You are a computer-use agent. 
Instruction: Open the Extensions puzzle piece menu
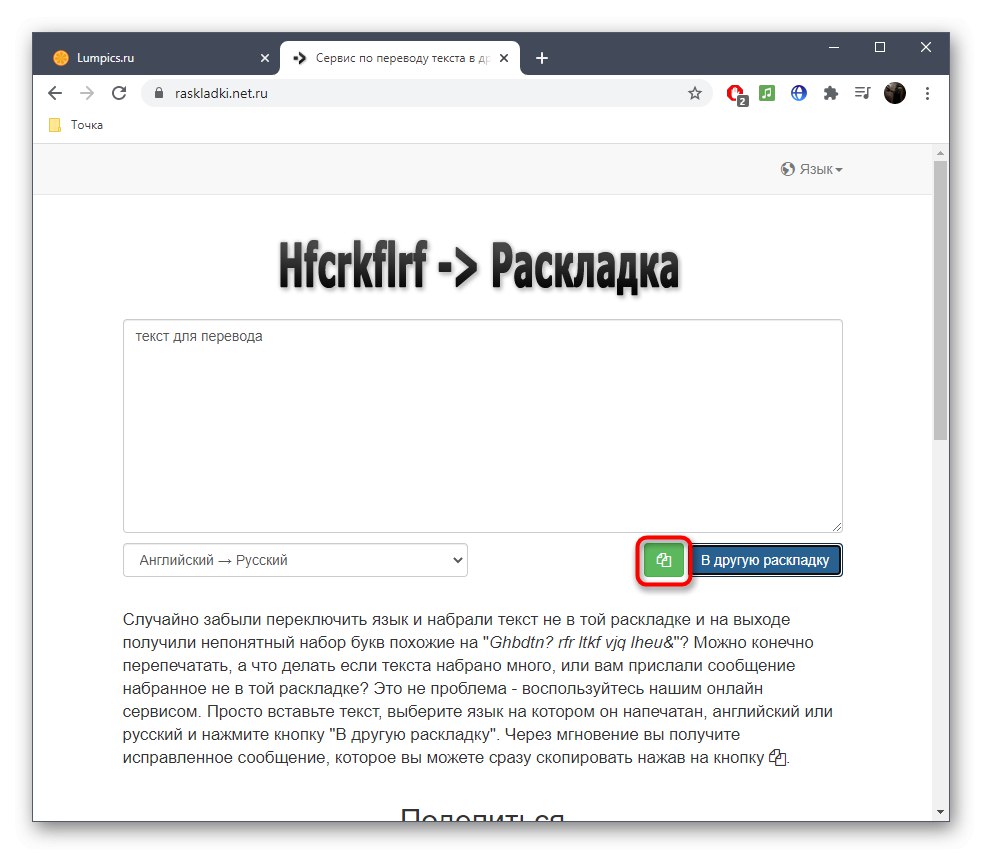830,93
